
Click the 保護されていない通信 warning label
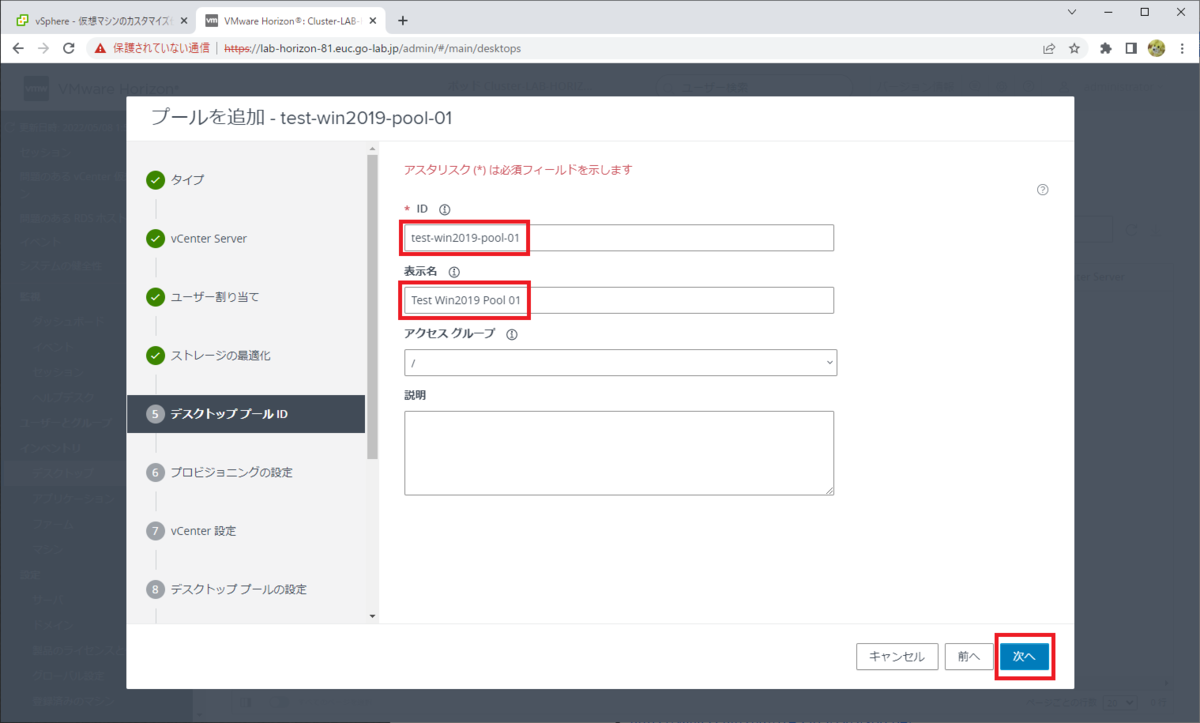[161, 48]
